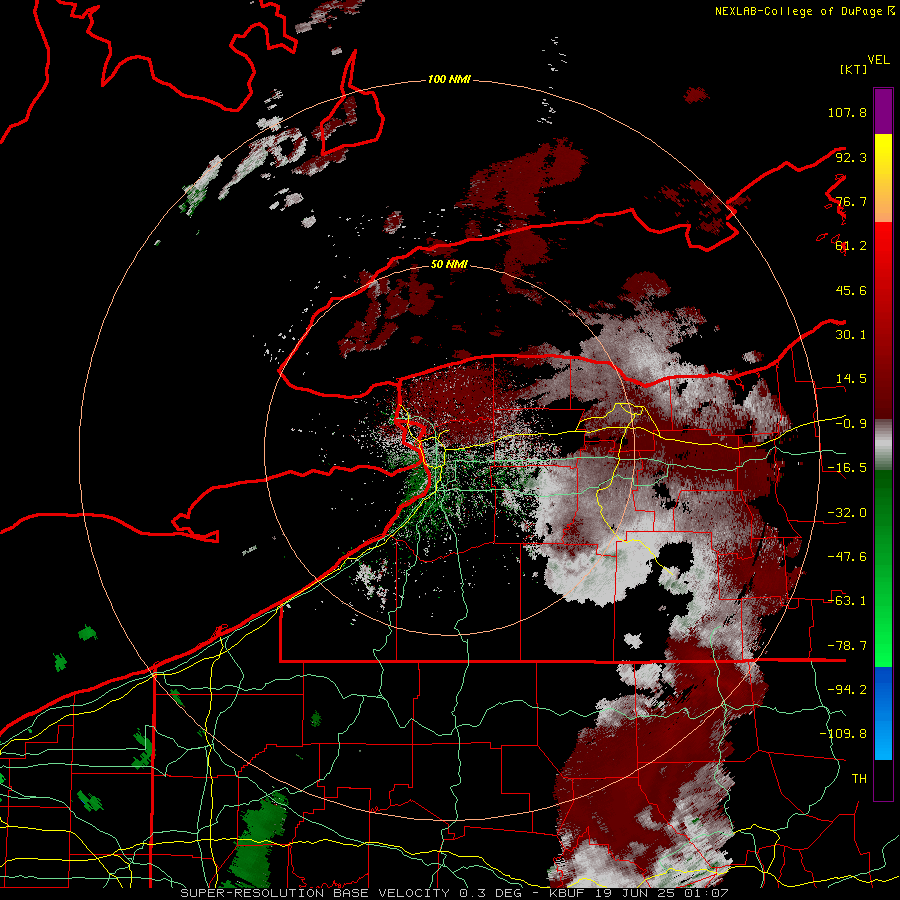Click the 76.7 velocity scale value
Viewport: 900px width, 900px height.
point(851,201)
